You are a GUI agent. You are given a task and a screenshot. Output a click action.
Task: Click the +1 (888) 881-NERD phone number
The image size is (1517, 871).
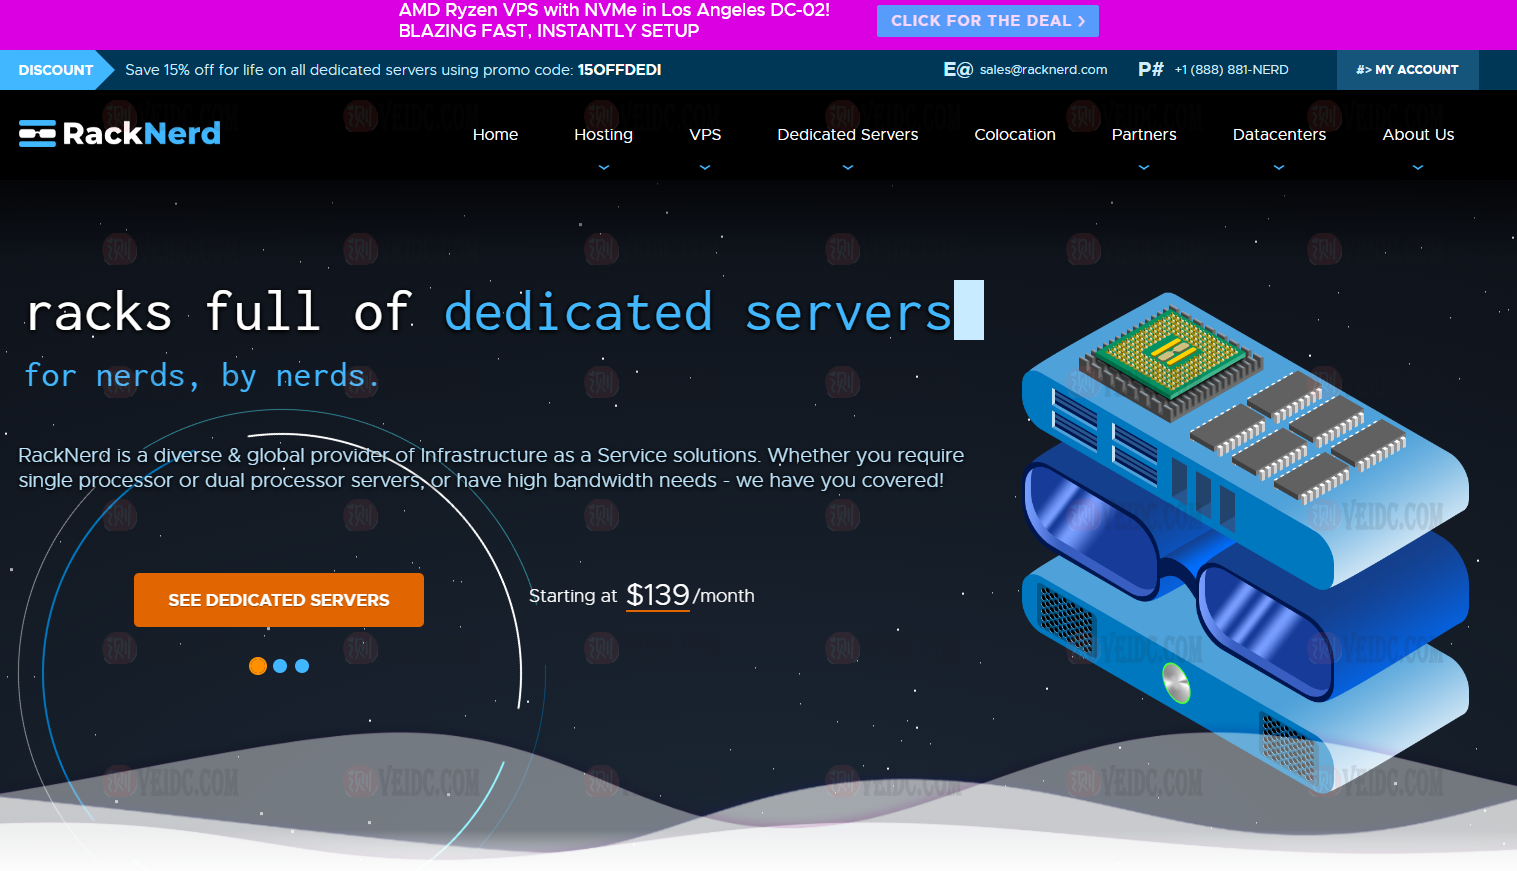1231,70
